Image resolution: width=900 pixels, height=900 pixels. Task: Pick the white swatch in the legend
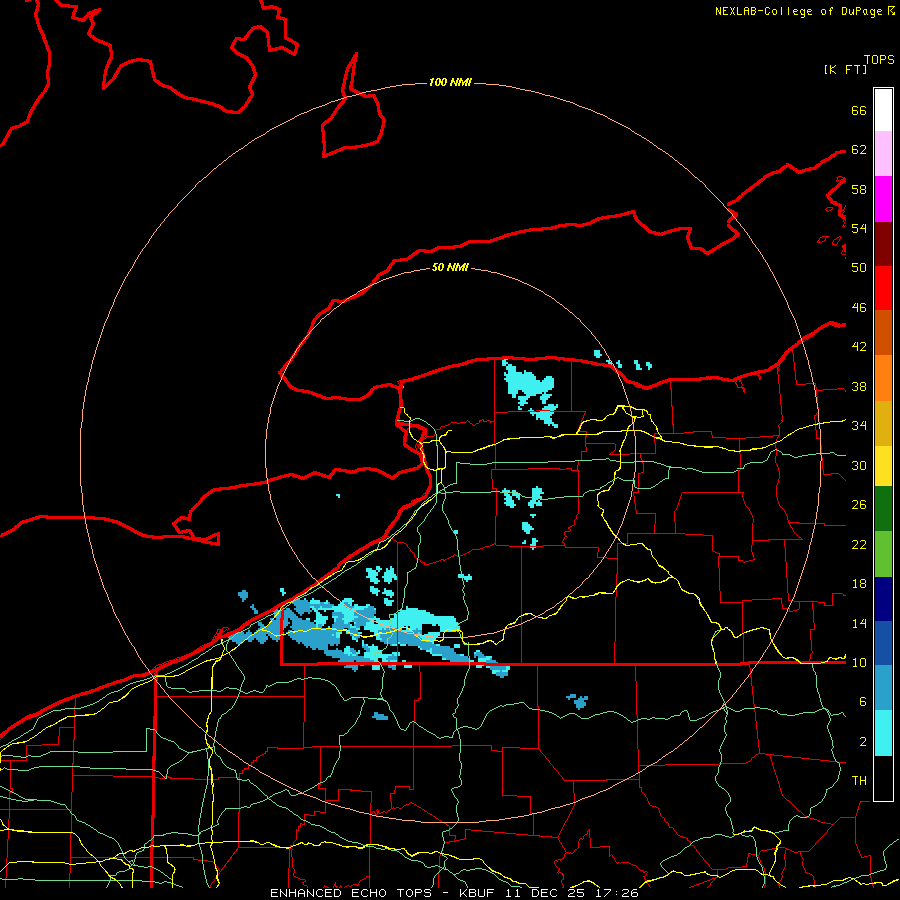click(883, 110)
